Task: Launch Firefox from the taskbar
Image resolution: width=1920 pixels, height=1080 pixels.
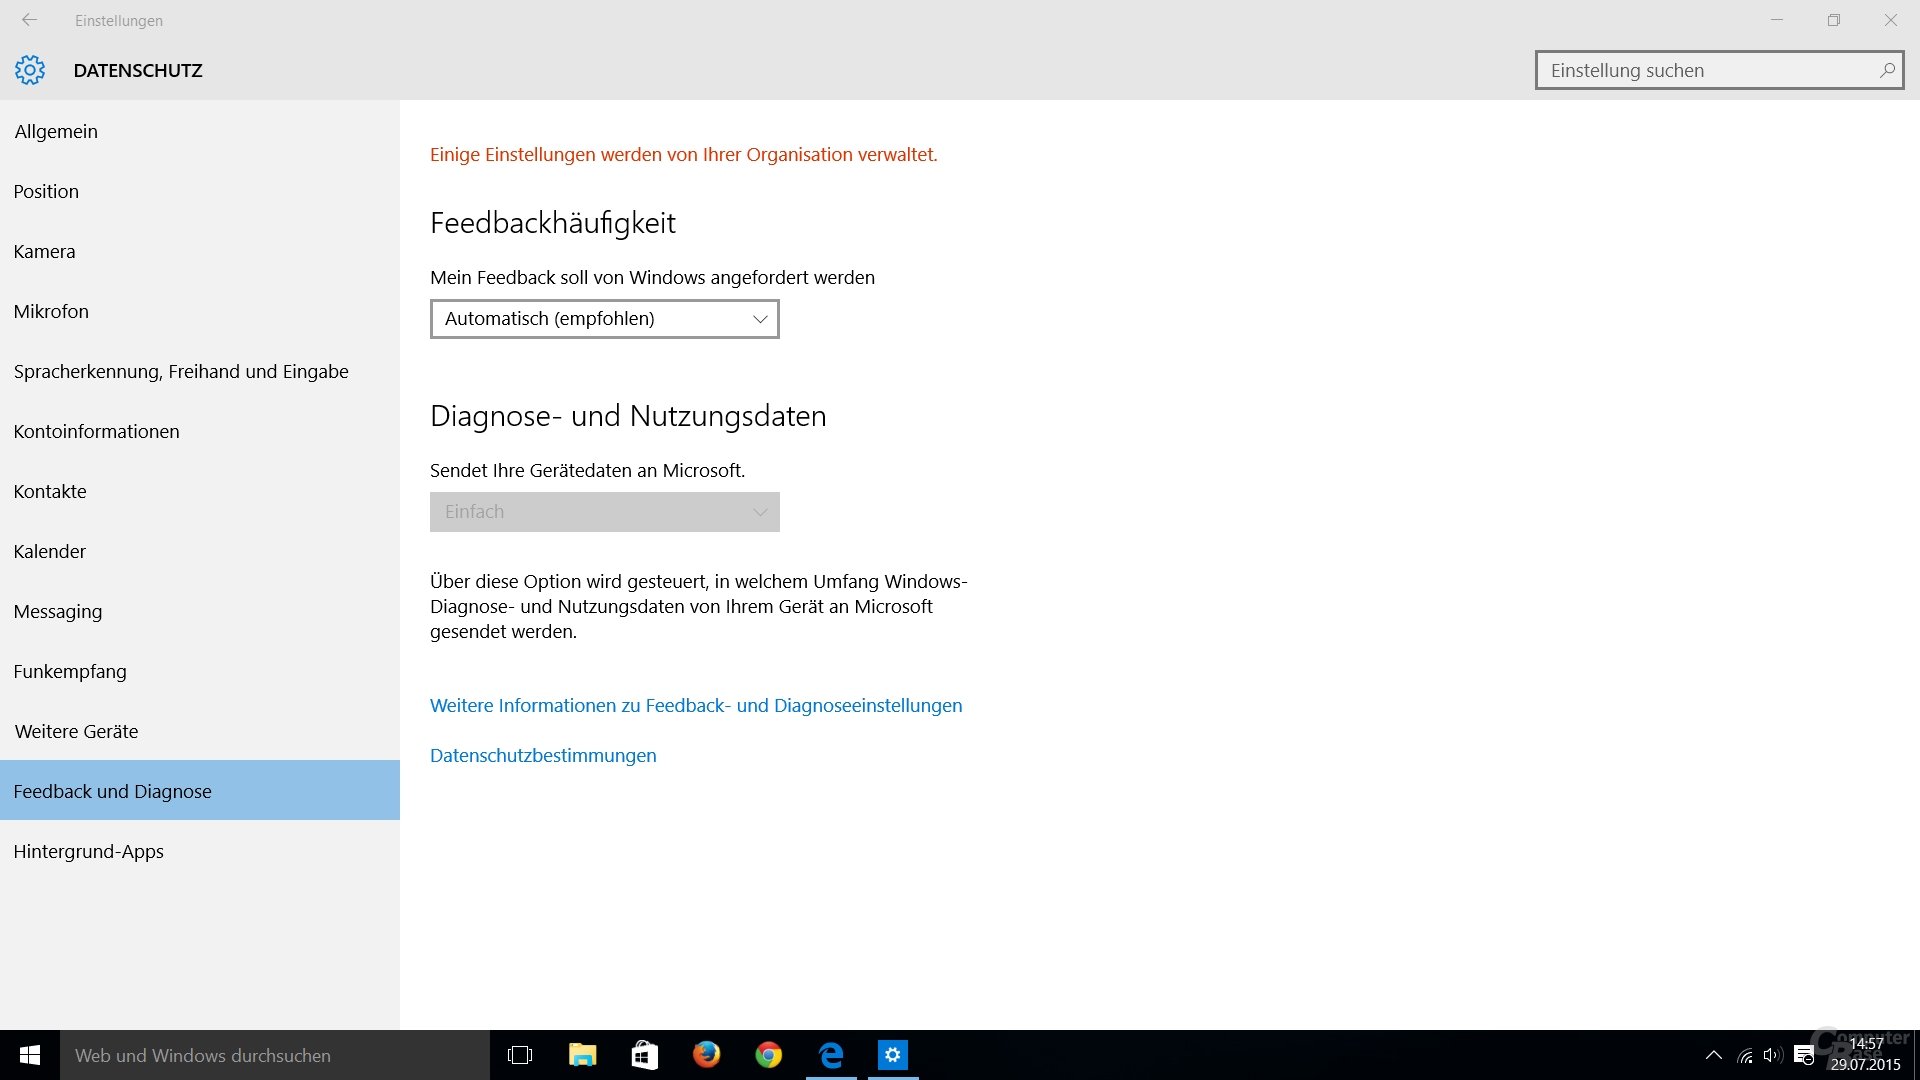Action: tap(706, 1055)
